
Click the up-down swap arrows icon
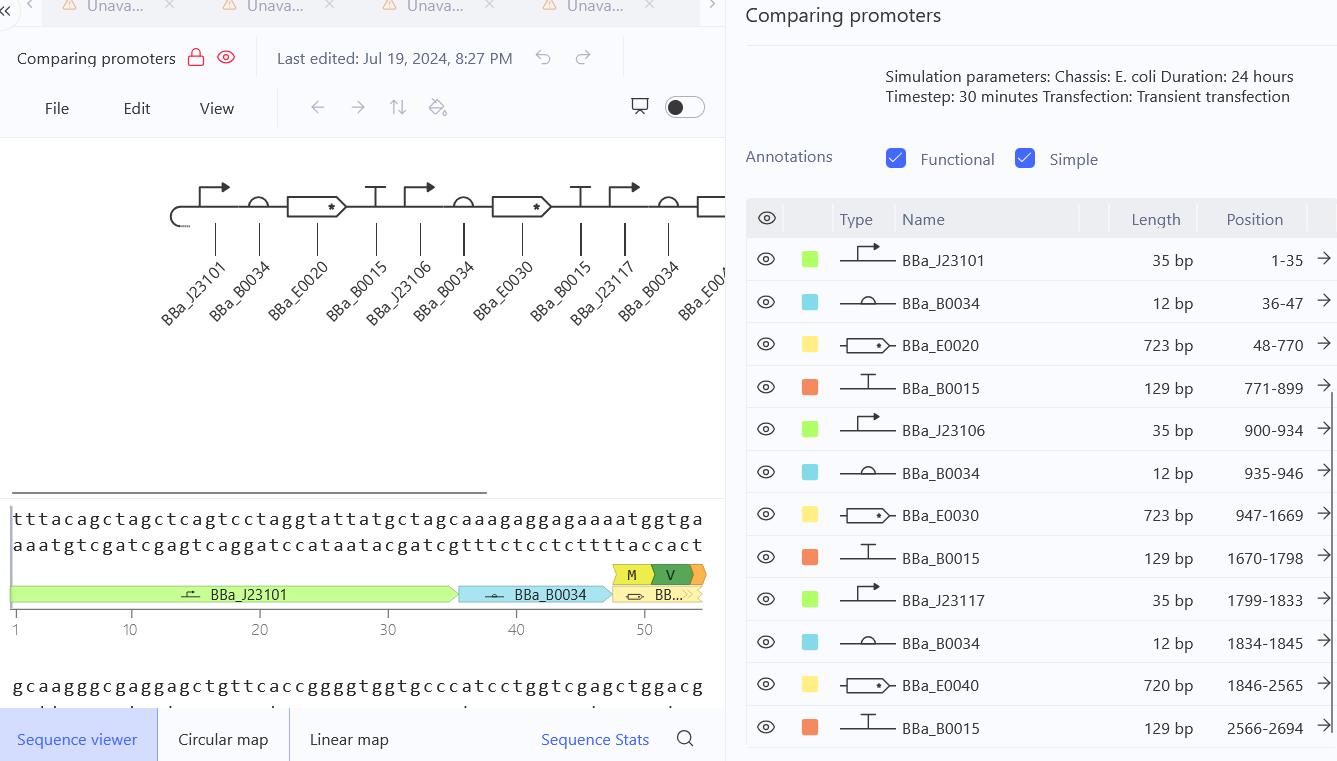point(398,107)
